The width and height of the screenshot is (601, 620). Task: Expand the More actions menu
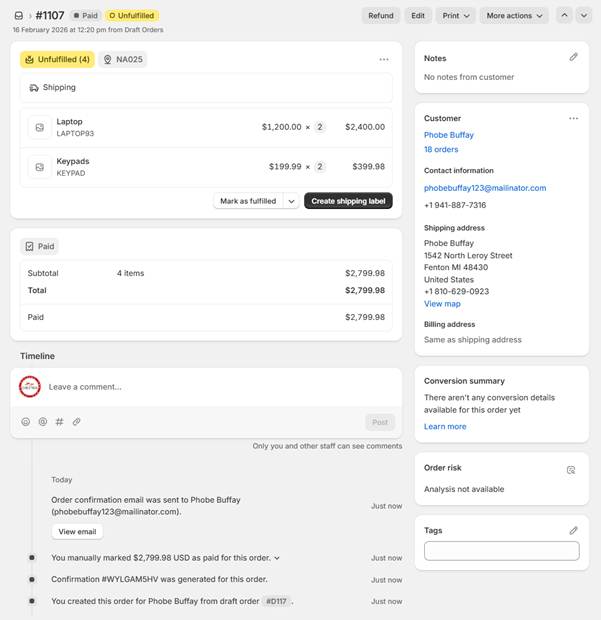(514, 16)
